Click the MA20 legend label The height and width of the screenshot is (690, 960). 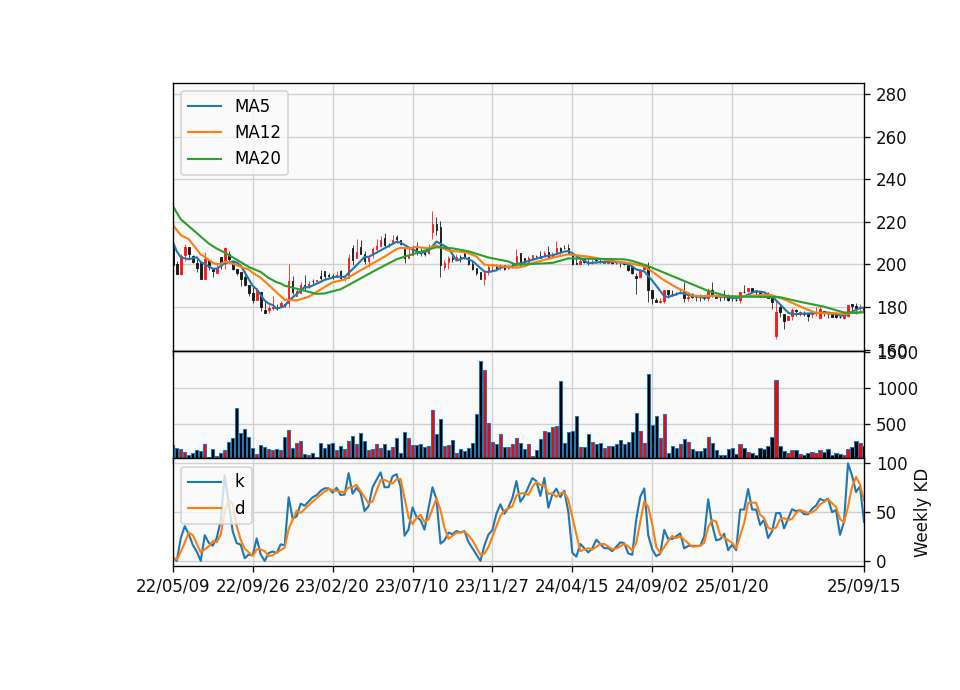(x=257, y=158)
